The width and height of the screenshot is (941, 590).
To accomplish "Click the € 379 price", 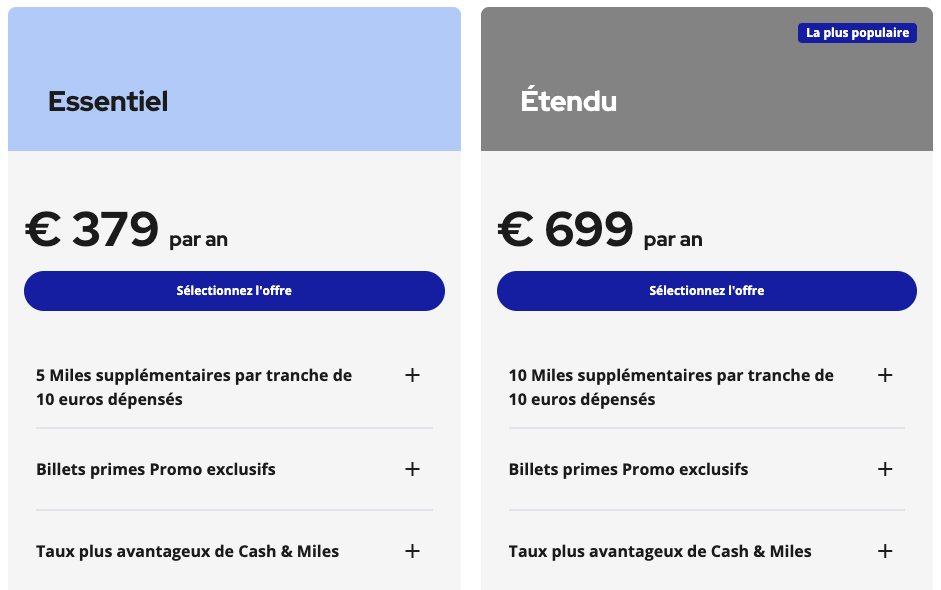I will 92,229.
